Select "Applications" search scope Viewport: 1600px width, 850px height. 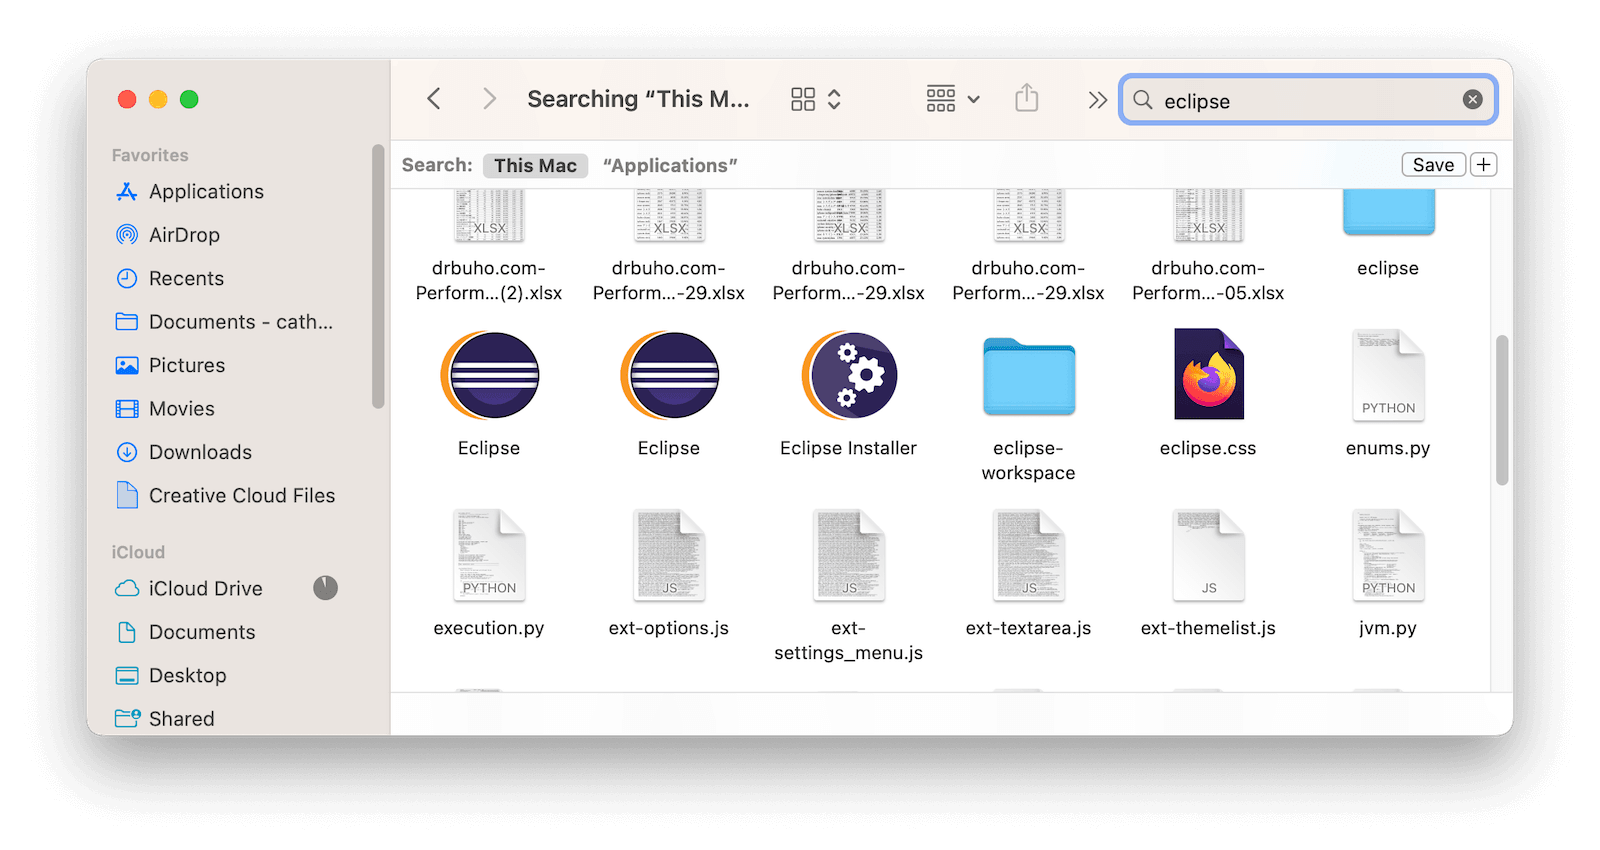pyautogui.click(x=670, y=165)
